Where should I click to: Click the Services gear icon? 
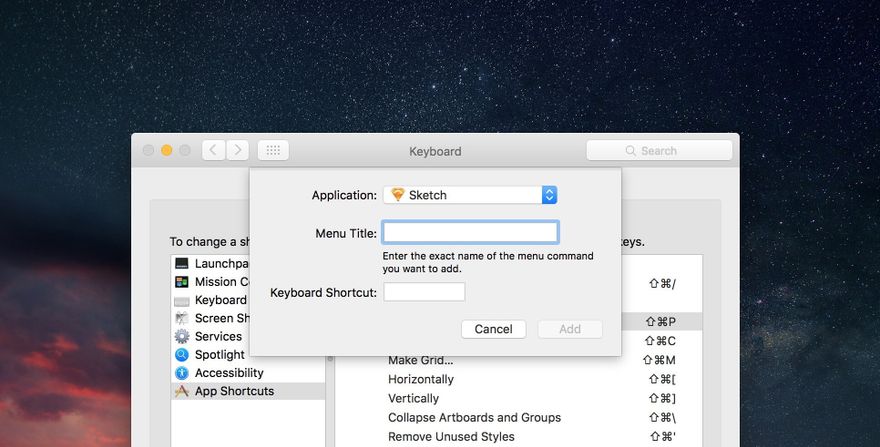(182, 336)
